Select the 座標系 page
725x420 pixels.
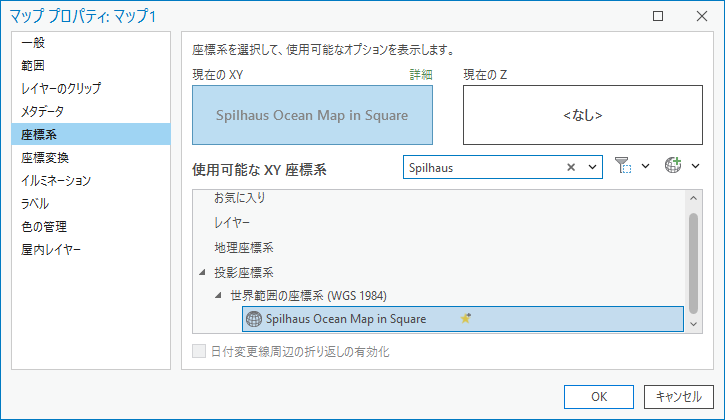pyautogui.click(x=91, y=135)
